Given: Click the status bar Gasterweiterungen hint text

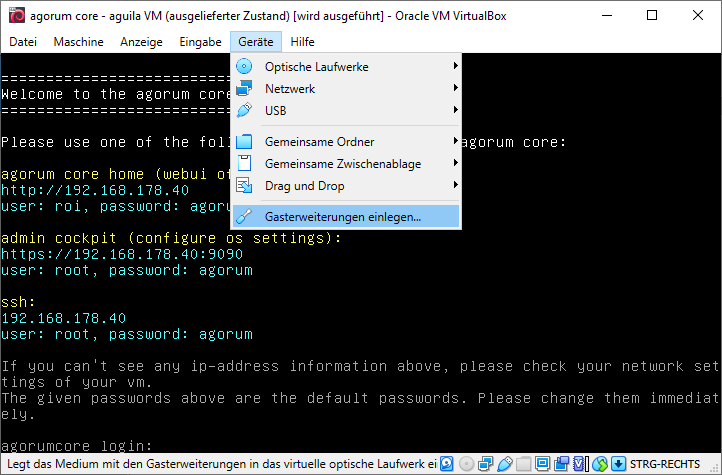Looking at the screenshot, I should [x=222, y=464].
